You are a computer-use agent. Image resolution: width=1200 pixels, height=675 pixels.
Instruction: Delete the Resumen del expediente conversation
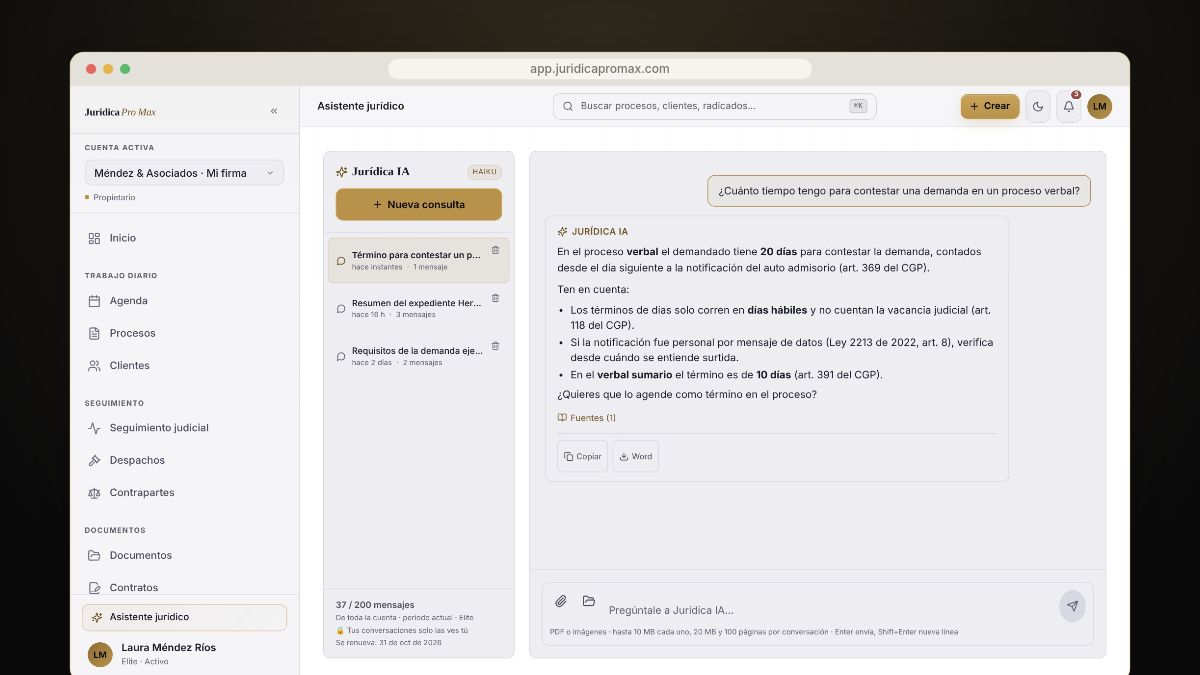[x=495, y=298]
